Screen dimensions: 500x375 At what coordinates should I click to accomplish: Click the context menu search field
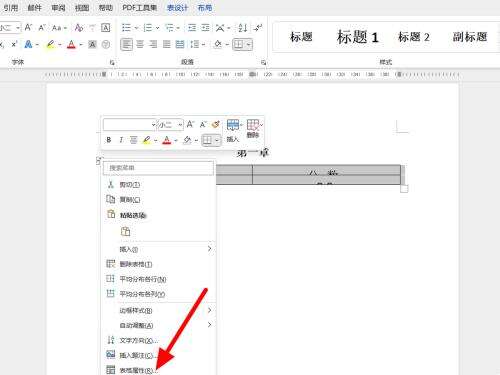(158, 168)
